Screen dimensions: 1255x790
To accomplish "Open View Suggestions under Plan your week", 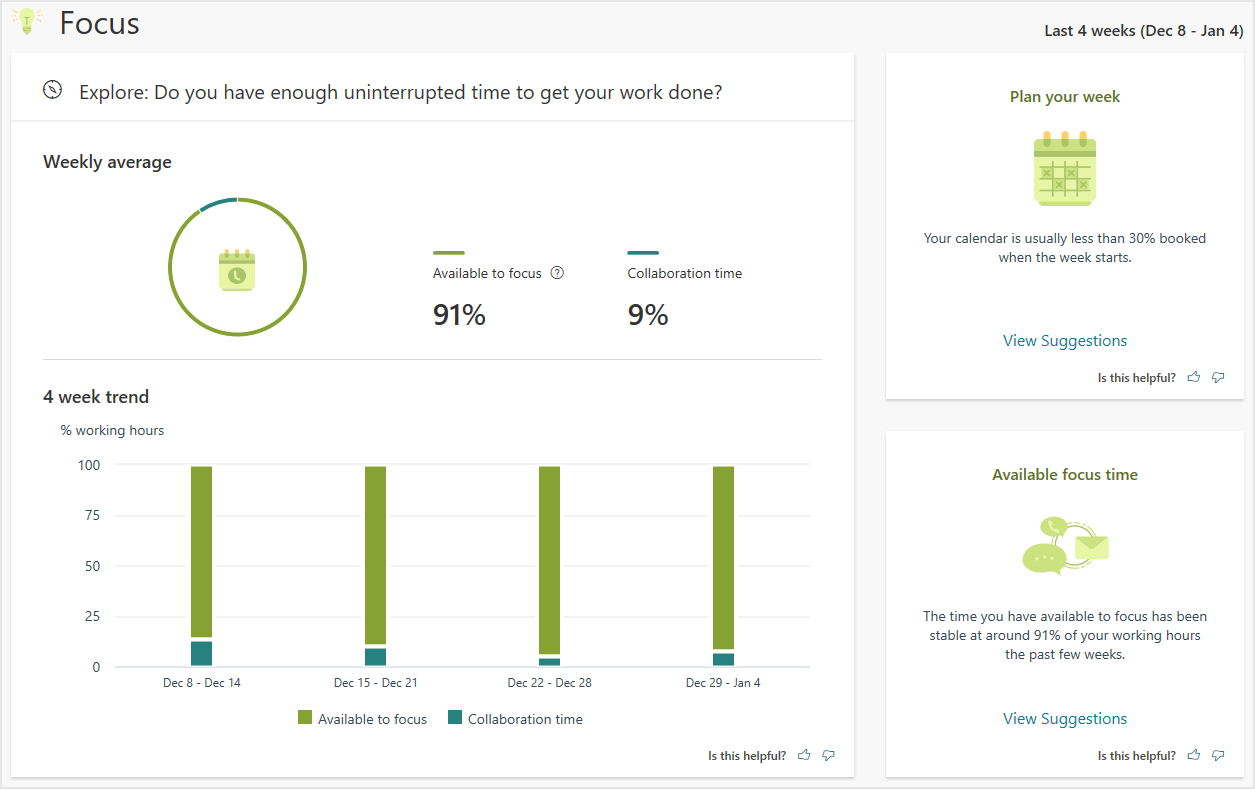I will [1065, 341].
